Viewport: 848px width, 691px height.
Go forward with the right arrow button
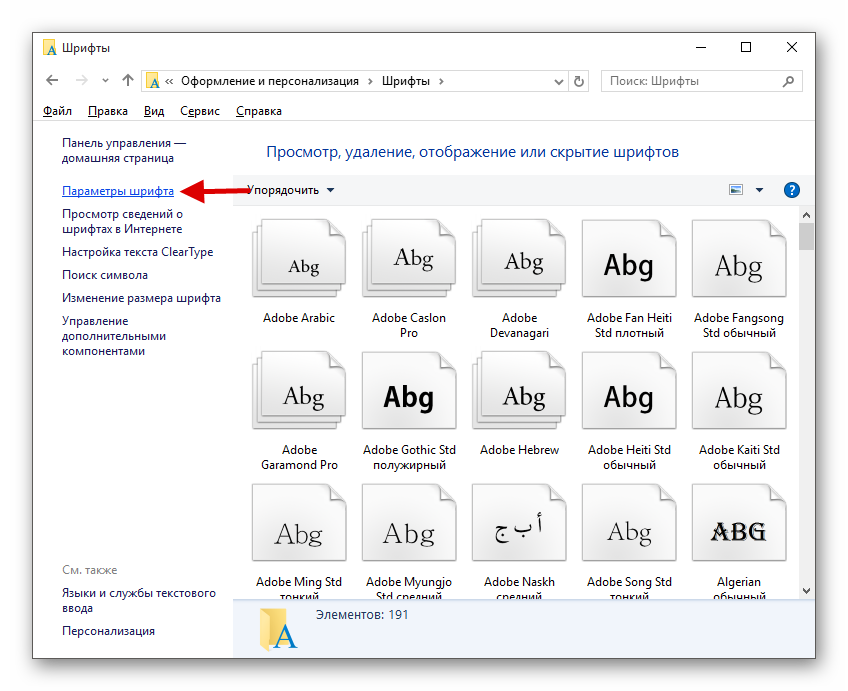pyautogui.click(x=82, y=81)
